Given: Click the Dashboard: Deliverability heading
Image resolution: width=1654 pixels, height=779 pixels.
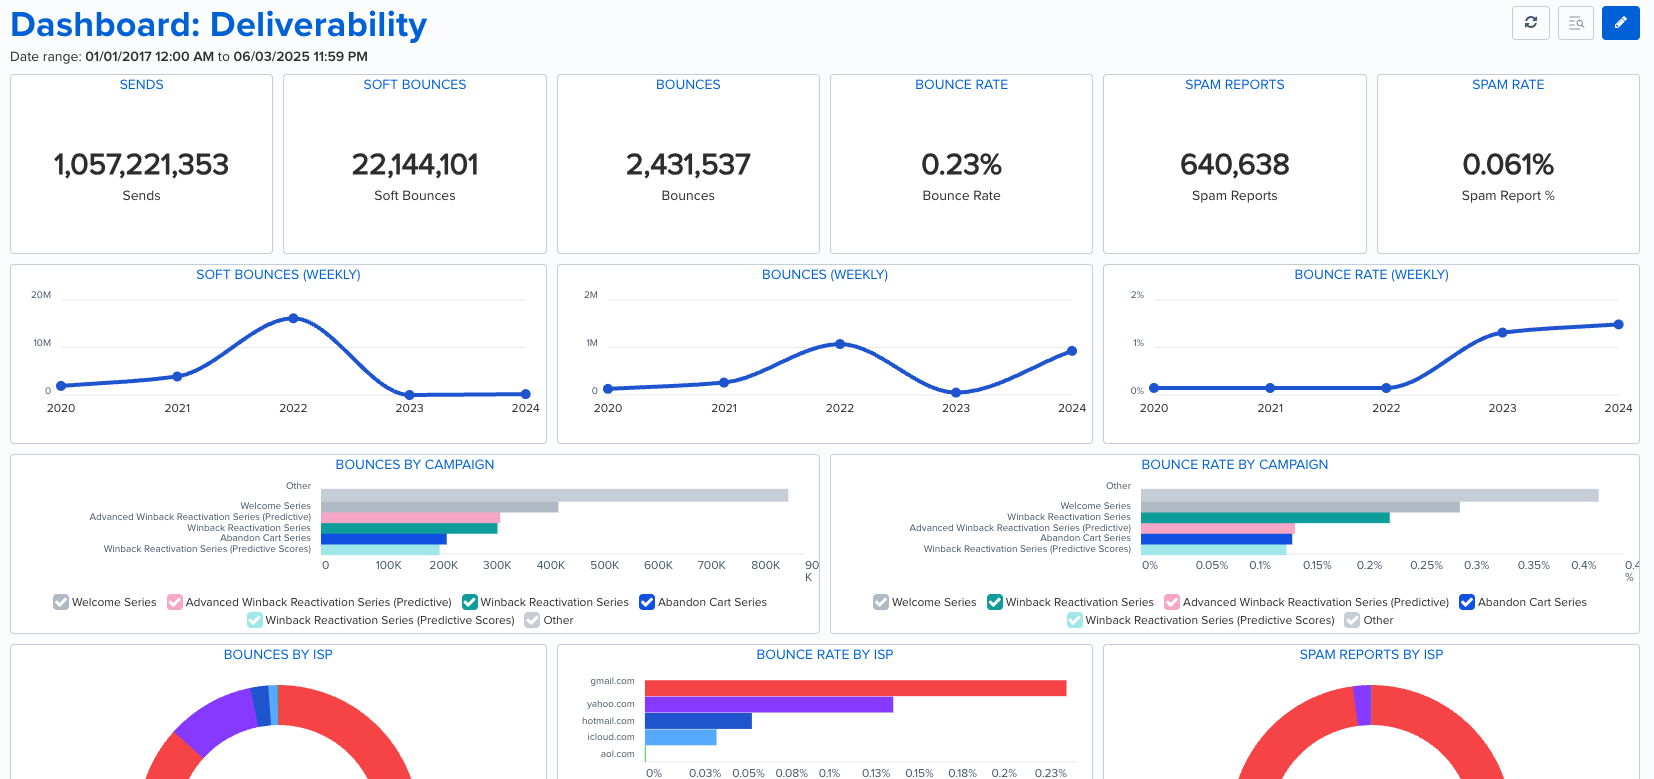Looking at the screenshot, I should click(x=218, y=24).
